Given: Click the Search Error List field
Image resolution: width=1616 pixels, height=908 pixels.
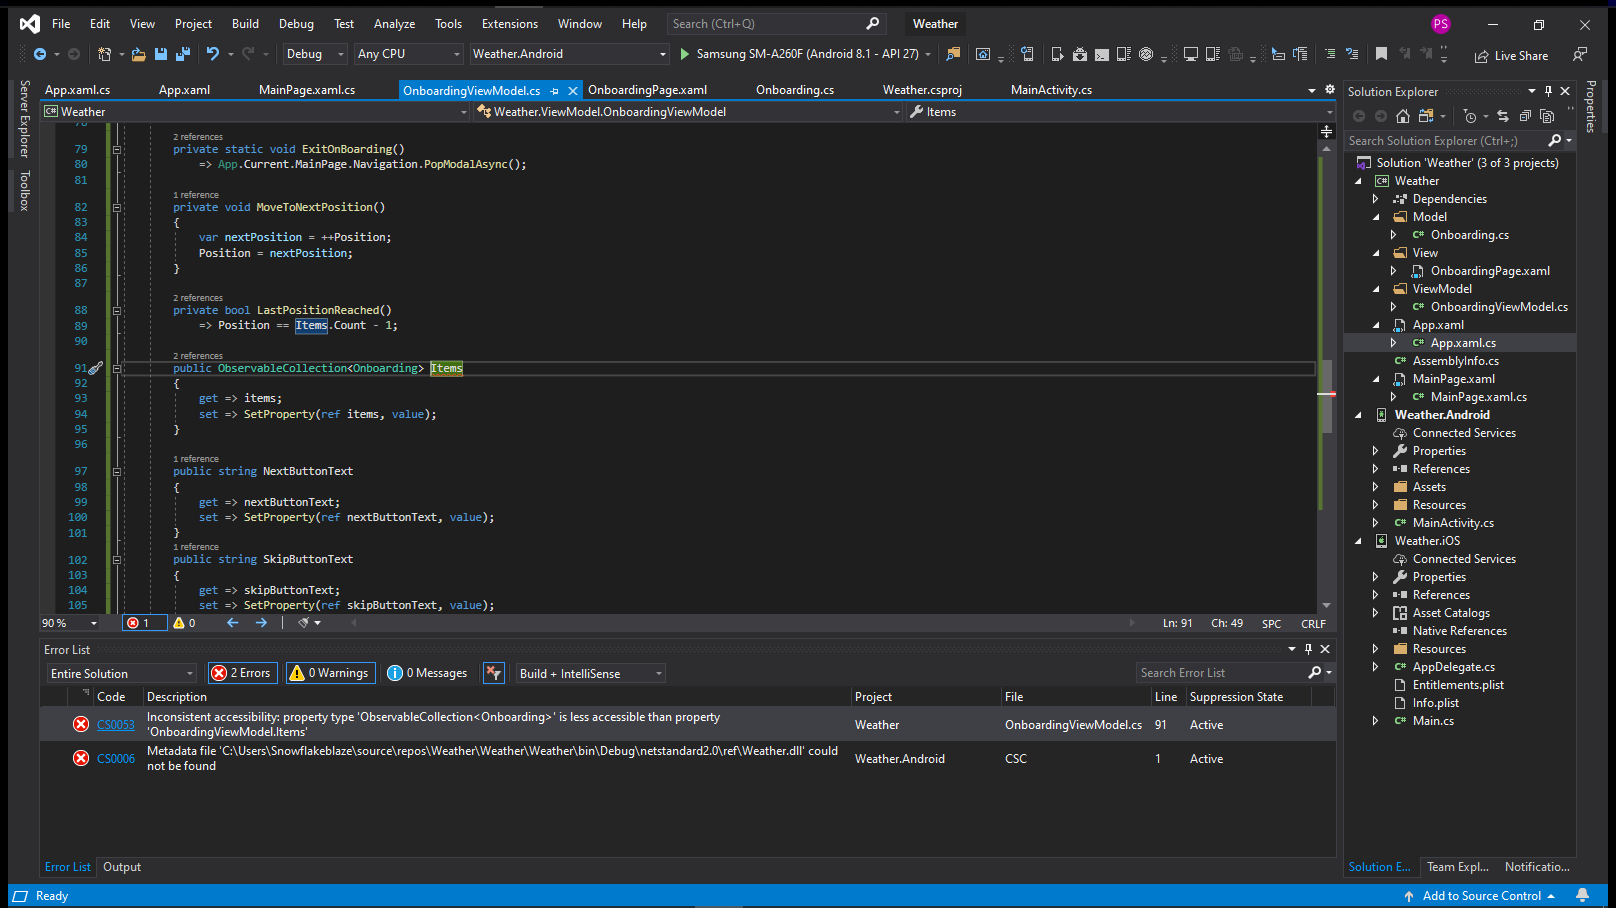Looking at the screenshot, I should tap(1222, 673).
